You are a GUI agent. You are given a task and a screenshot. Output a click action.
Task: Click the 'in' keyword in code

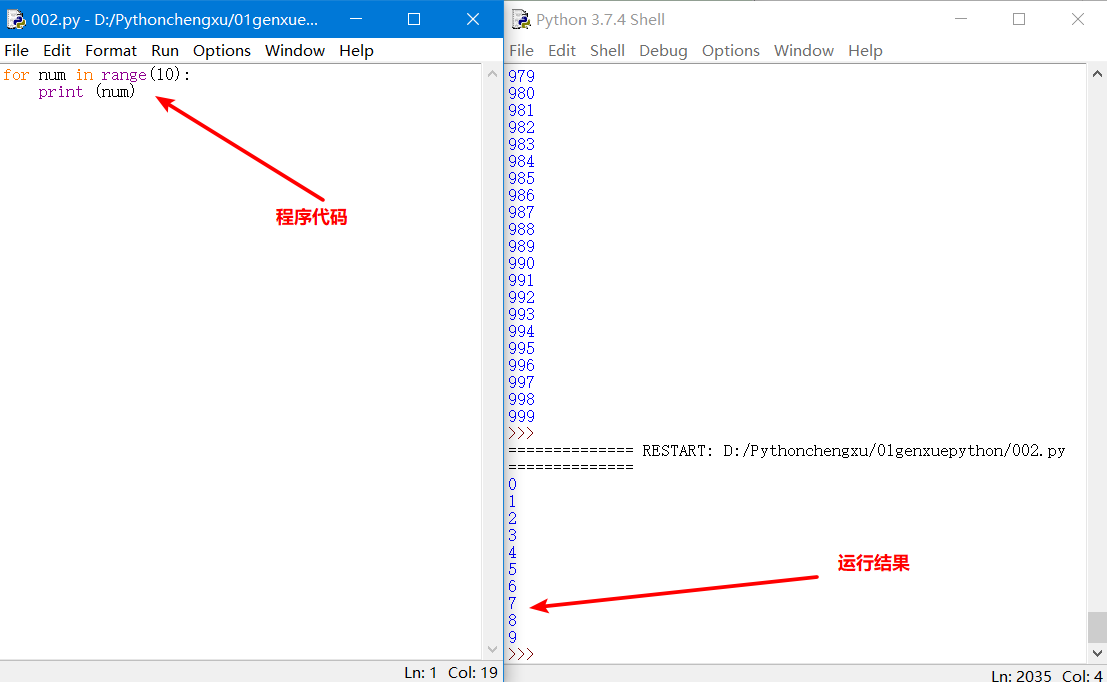[x=85, y=75]
